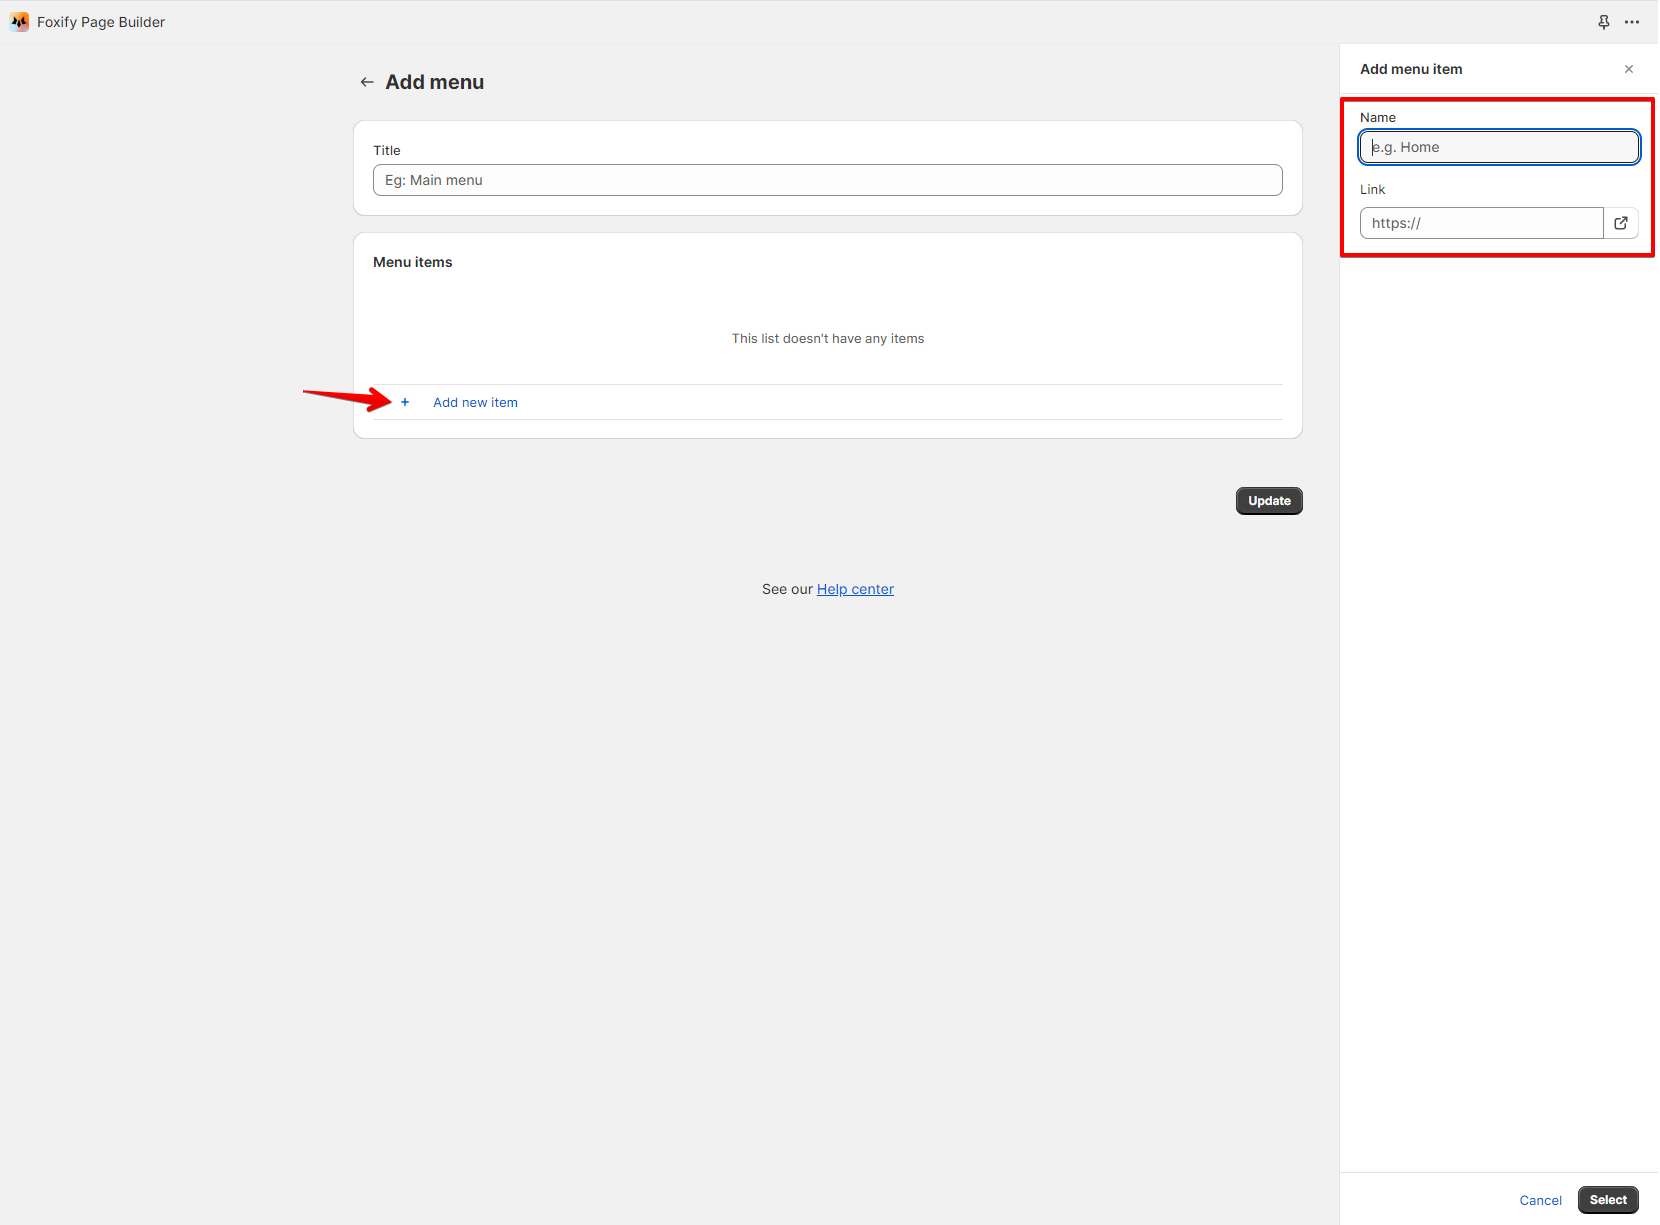Click the Menu items heading
The width and height of the screenshot is (1660, 1225).
coord(413,262)
